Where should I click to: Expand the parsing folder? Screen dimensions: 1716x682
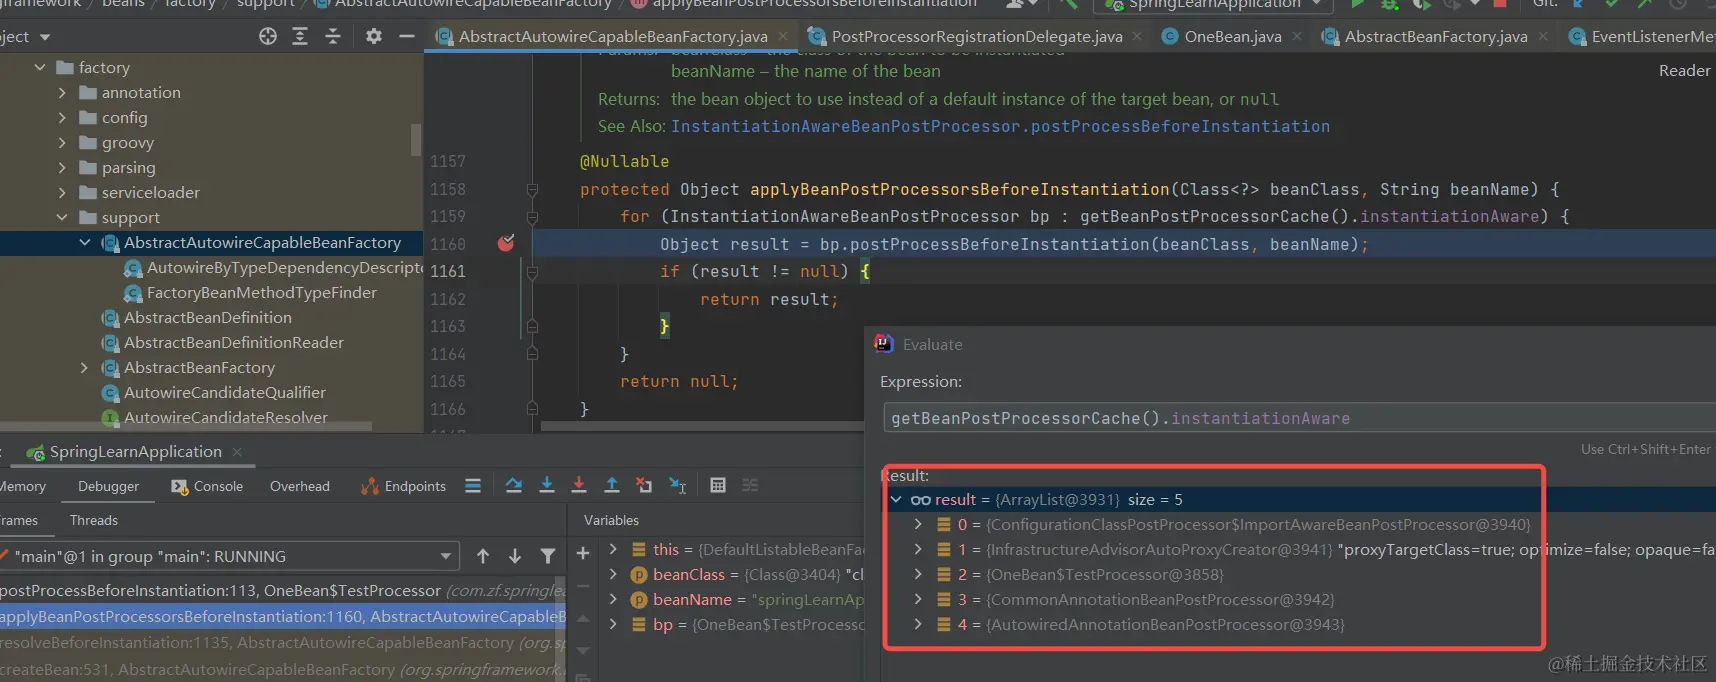pos(62,168)
